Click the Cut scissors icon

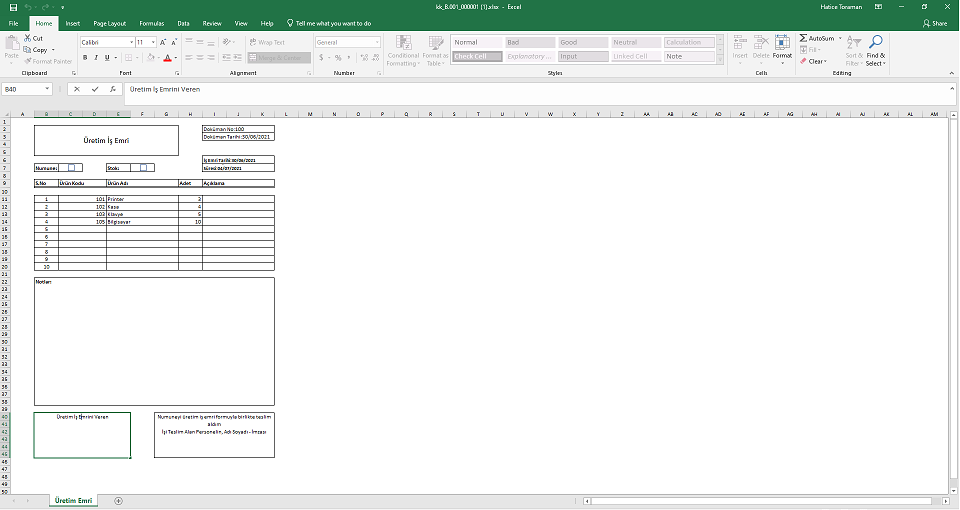[27, 38]
